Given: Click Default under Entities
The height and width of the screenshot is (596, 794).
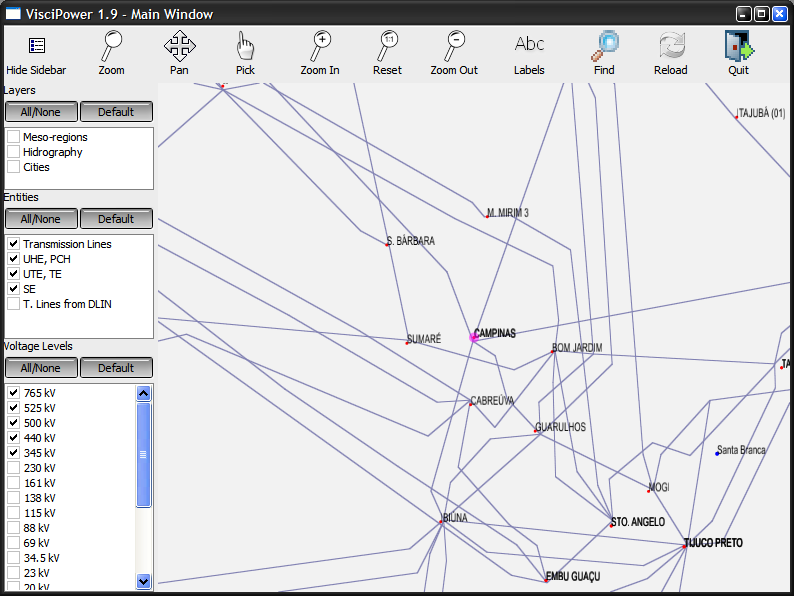Looking at the screenshot, I should (116, 219).
